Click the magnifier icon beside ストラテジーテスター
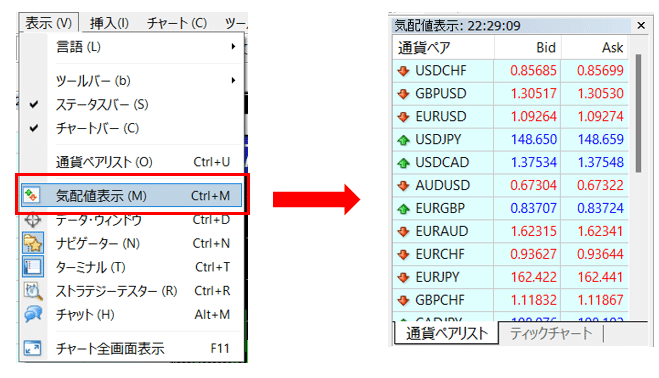Image resolution: width=659 pixels, height=378 pixels. tap(33, 291)
